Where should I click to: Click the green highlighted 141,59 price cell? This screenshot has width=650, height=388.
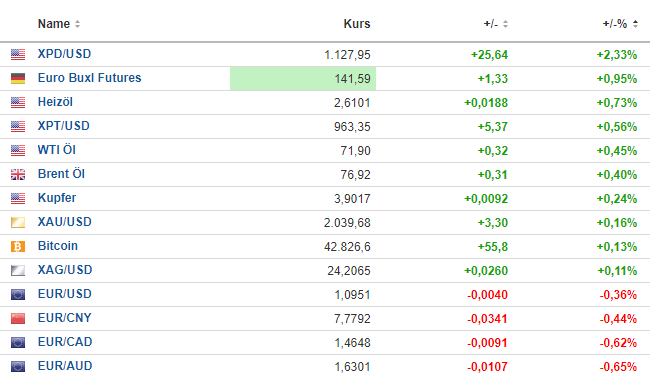(x=303, y=78)
